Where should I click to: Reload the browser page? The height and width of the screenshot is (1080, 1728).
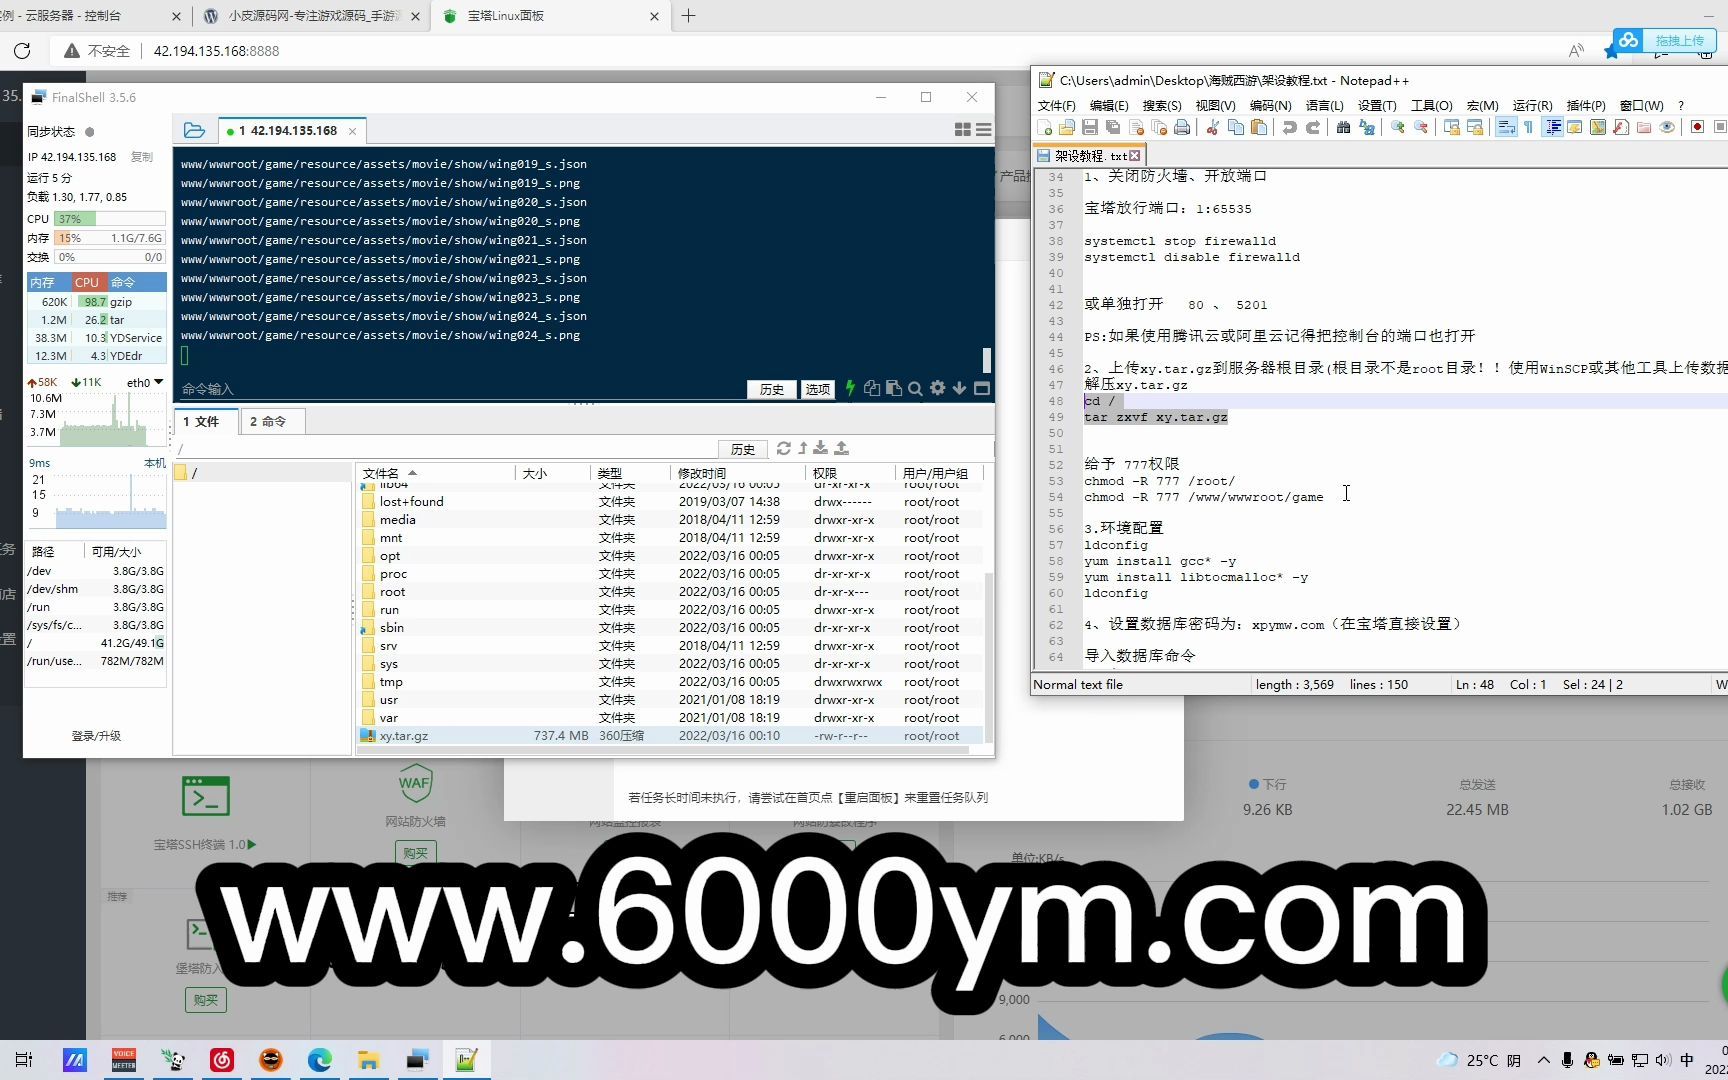click(x=22, y=51)
